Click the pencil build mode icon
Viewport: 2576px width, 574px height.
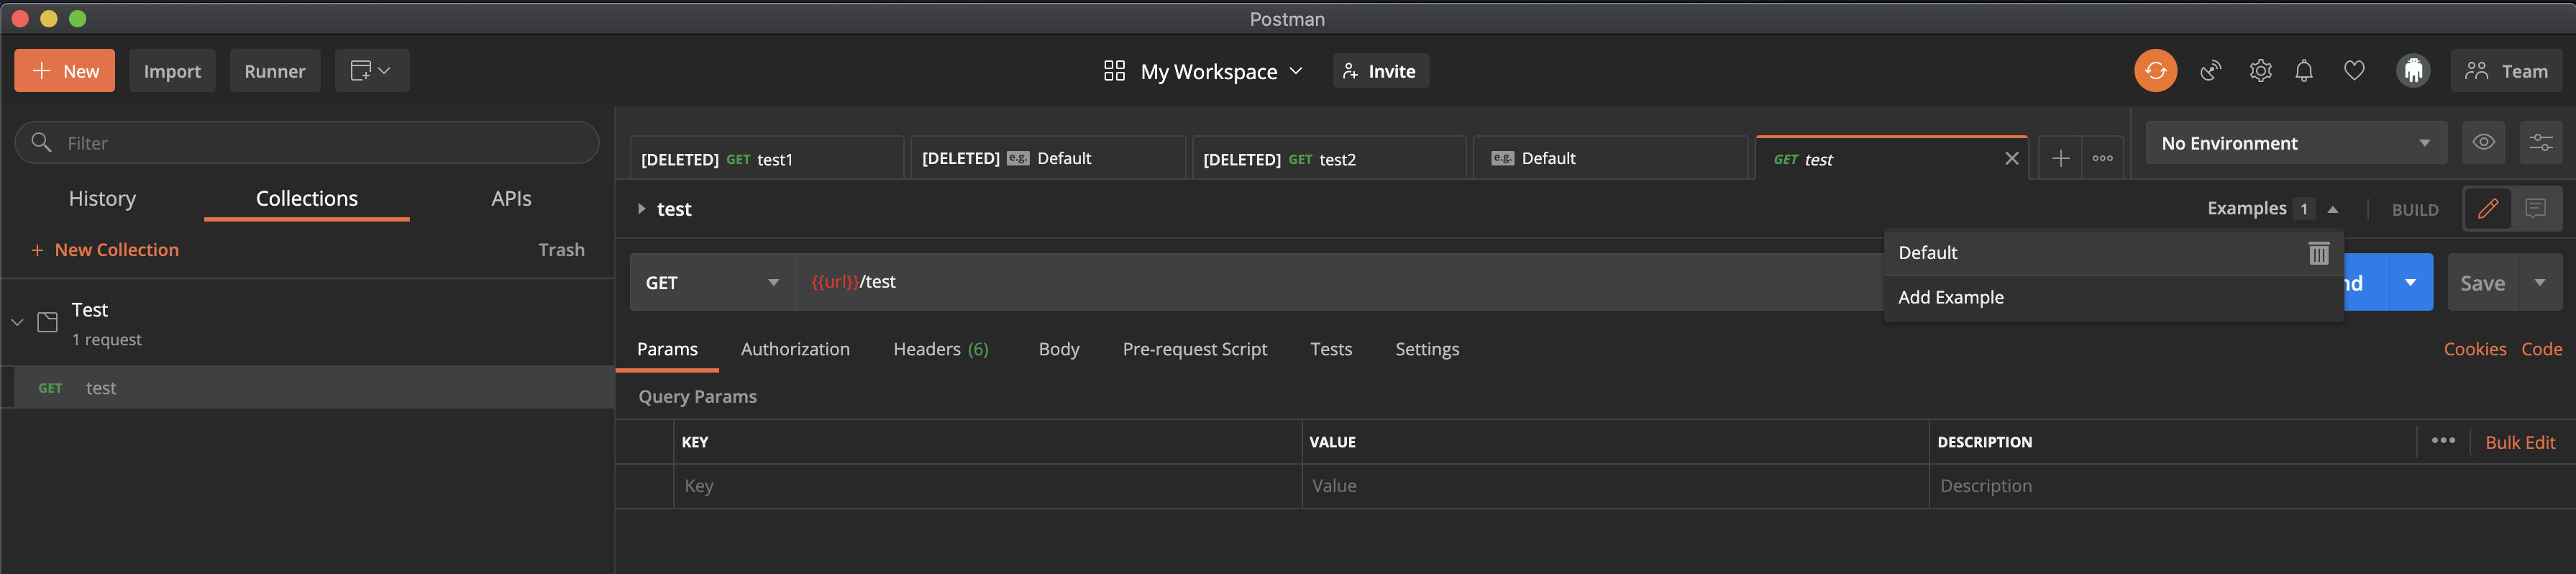[2487, 209]
